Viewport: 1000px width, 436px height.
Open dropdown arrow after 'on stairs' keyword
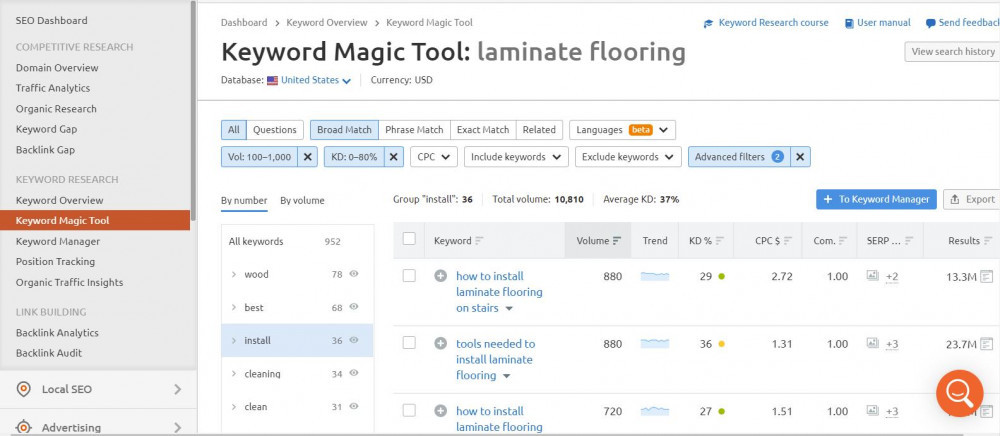coord(509,309)
